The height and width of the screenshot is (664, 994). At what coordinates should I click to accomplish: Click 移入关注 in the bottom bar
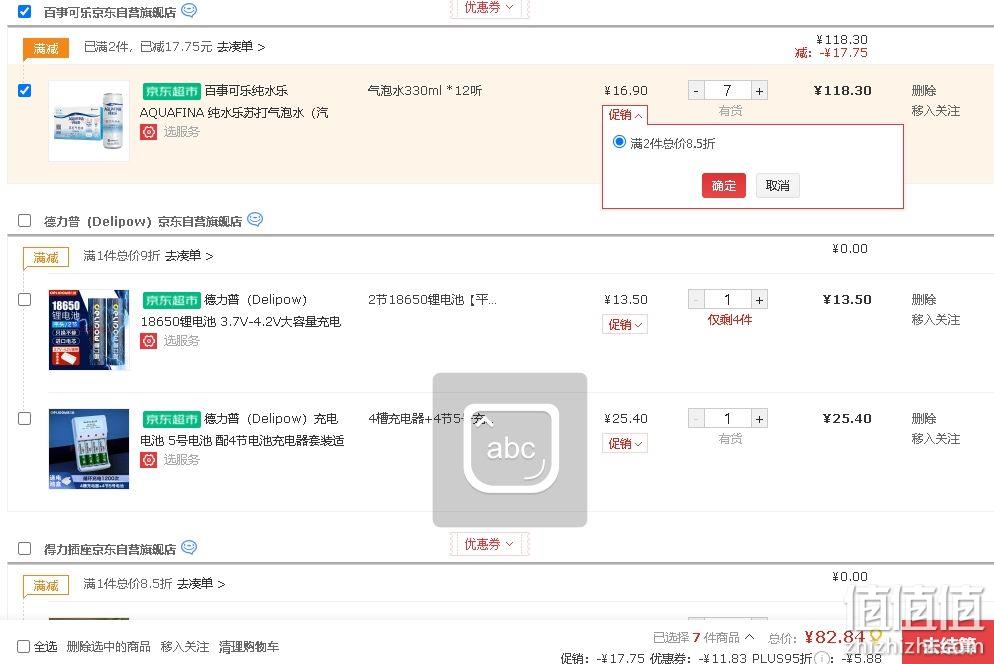coord(184,646)
